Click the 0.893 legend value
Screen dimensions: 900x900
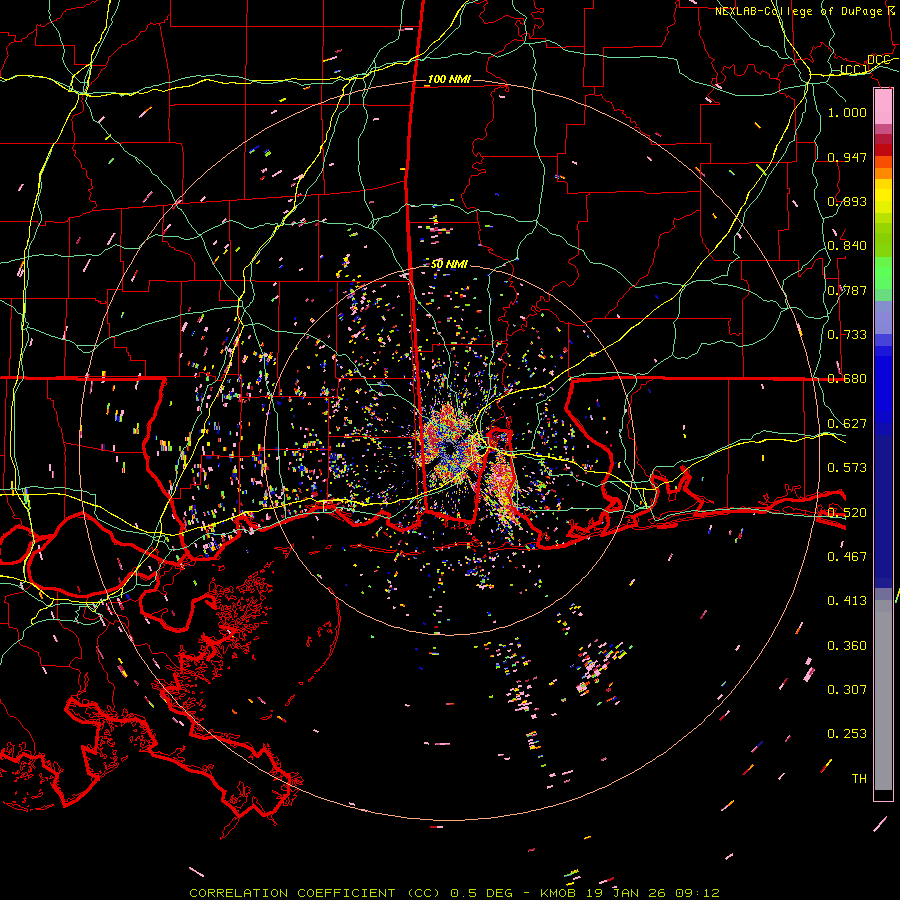[x=847, y=201]
